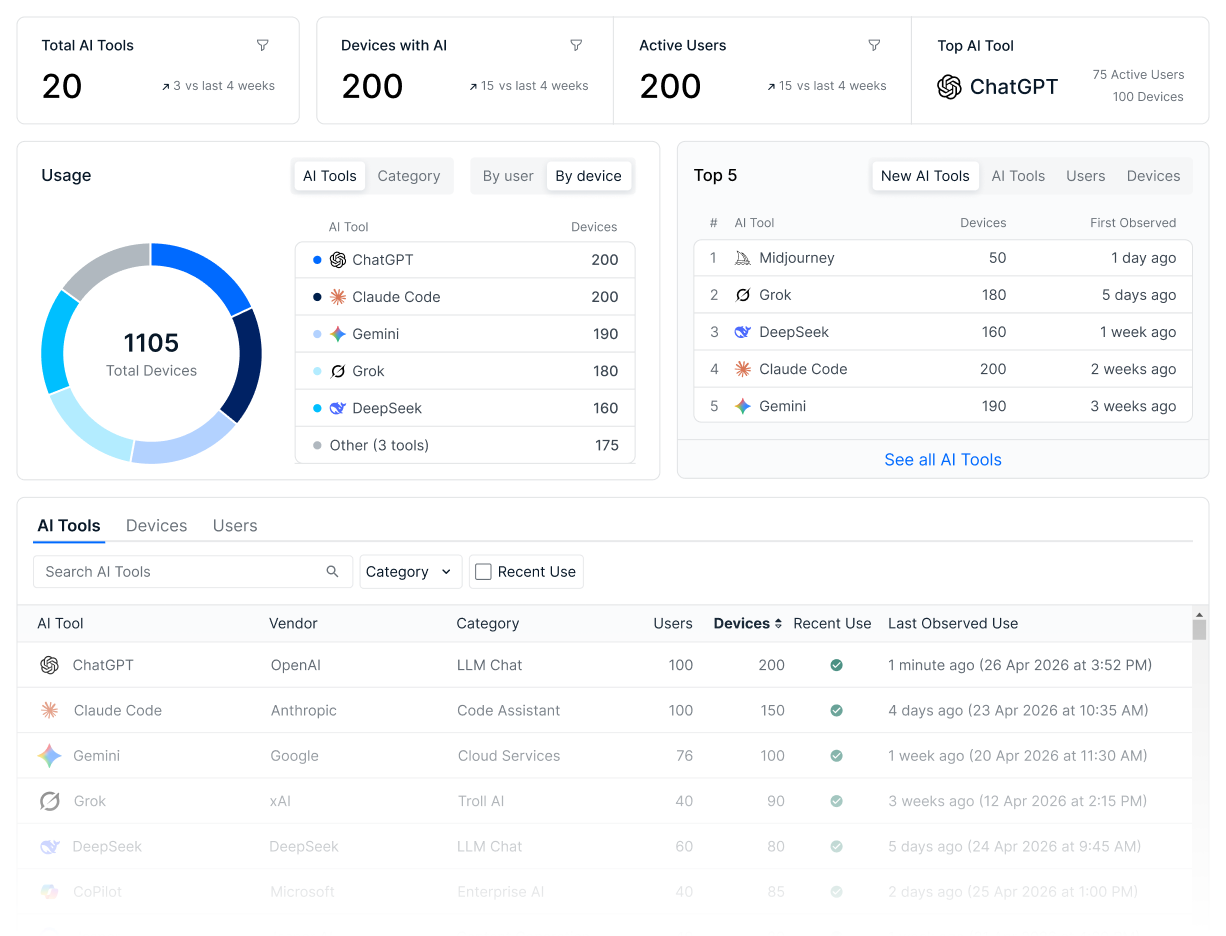Click the recent use checkmark in the Gemini row
Viewport: 1226px width, 936px height.
pyautogui.click(x=836, y=756)
